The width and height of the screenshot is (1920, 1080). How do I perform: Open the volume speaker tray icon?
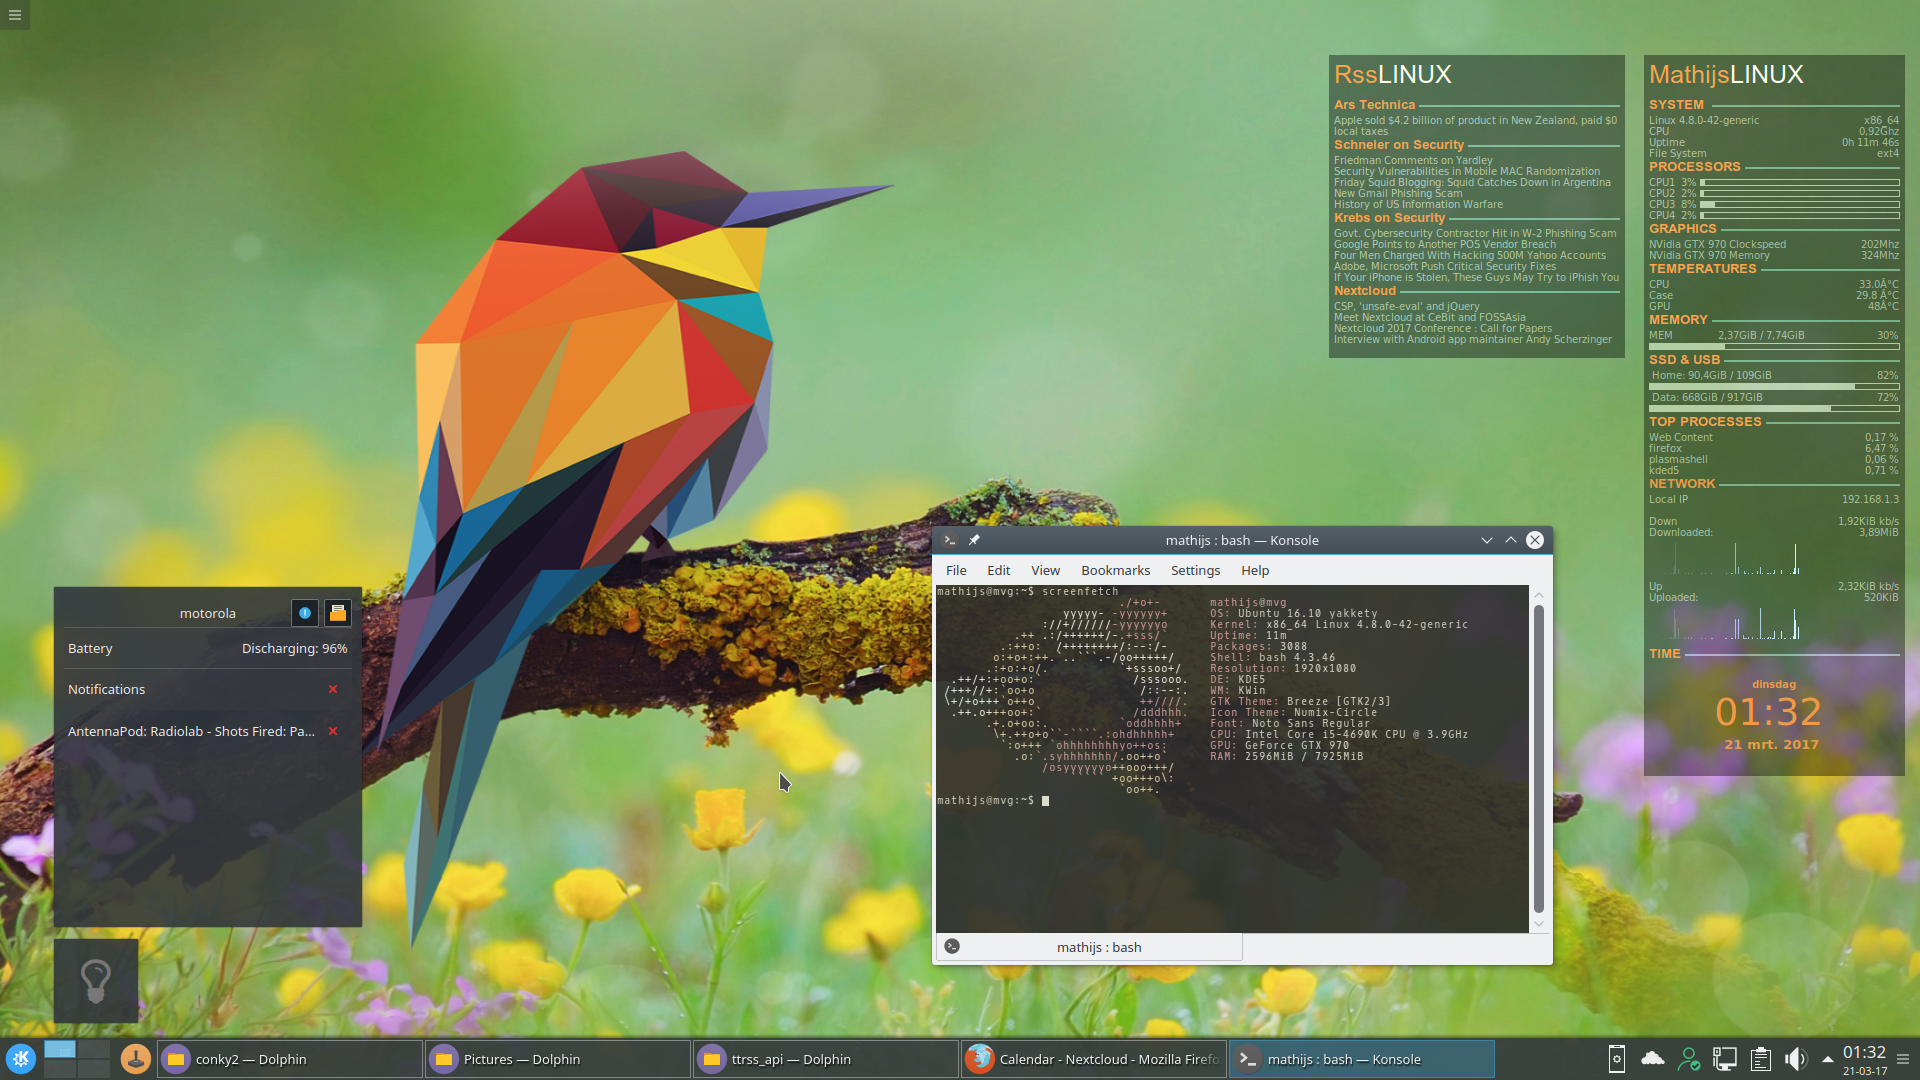[x=1795, y=1059]
